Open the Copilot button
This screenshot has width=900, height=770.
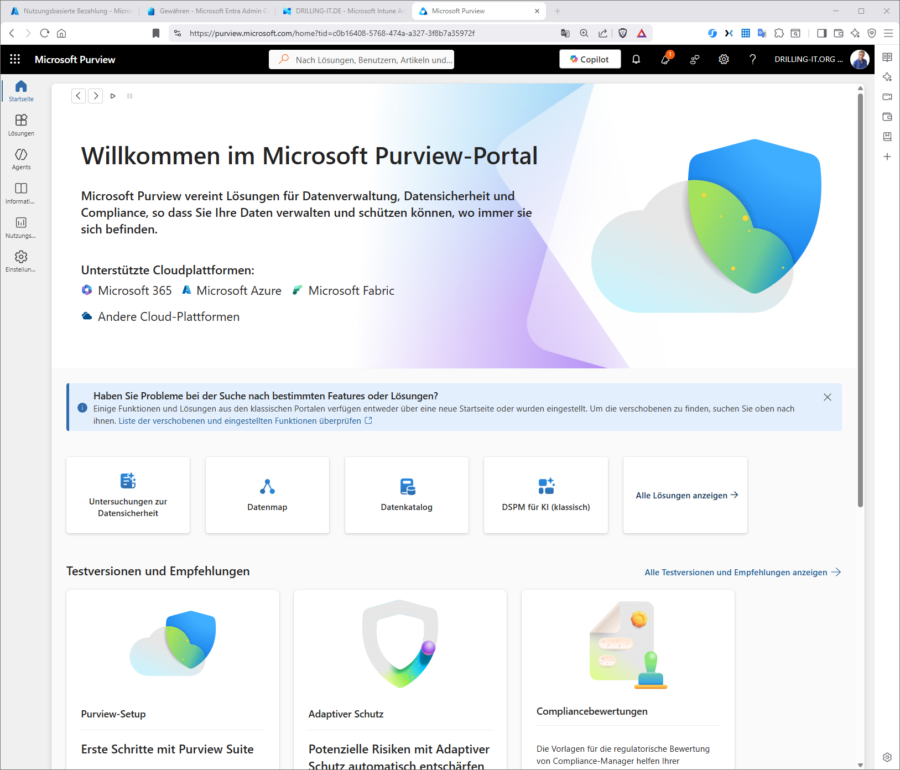point(589,59)
